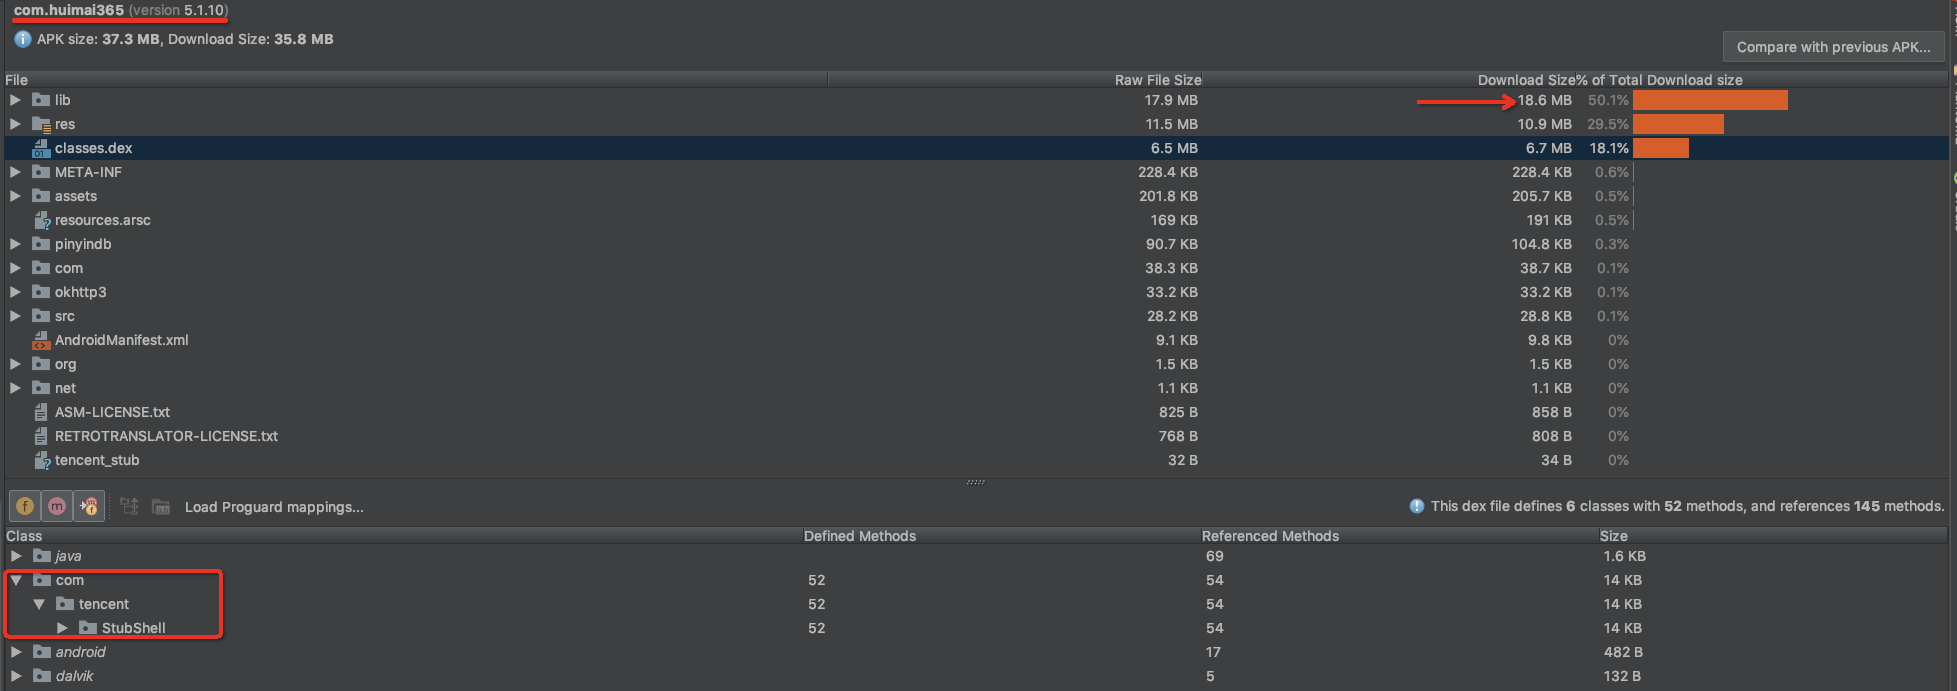The height and width of the screenshot is (691, 1957).
Task: Collapse the tencent package arrow
Action: tap(39, 604)
